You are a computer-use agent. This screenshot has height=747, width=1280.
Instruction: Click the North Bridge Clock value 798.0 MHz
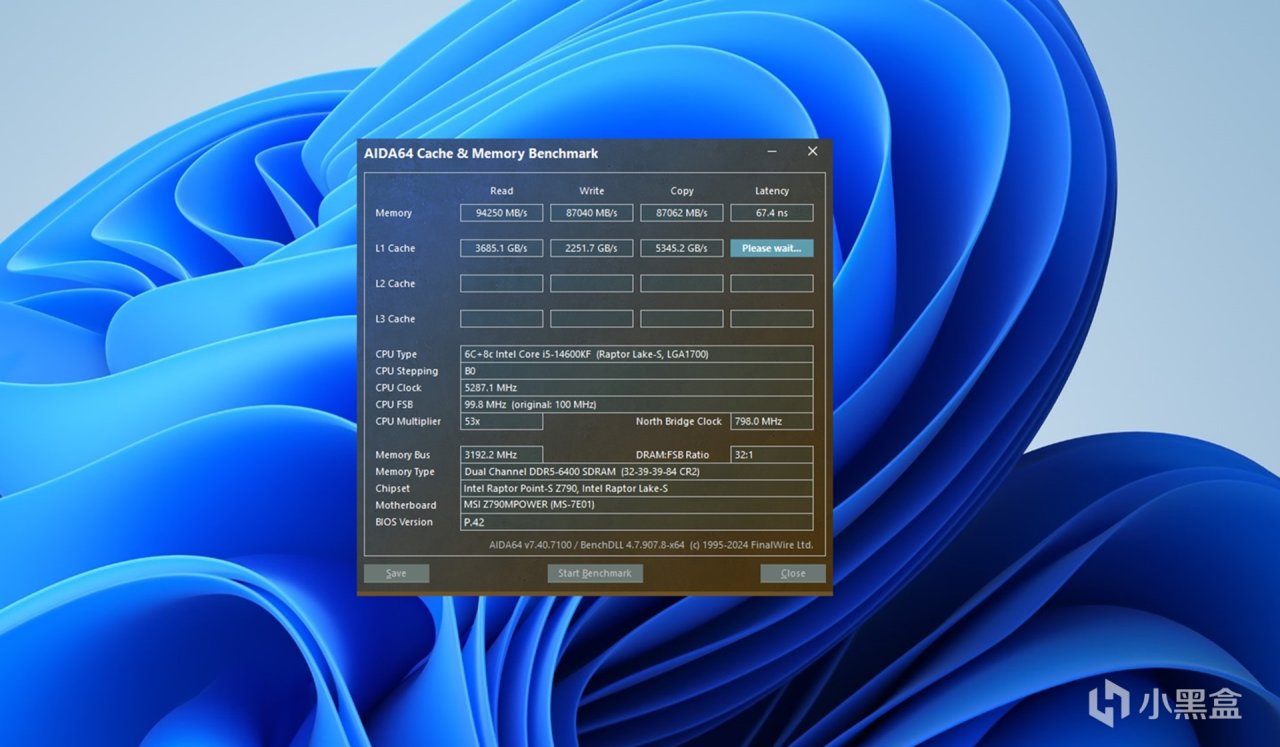tap(772, 422)
